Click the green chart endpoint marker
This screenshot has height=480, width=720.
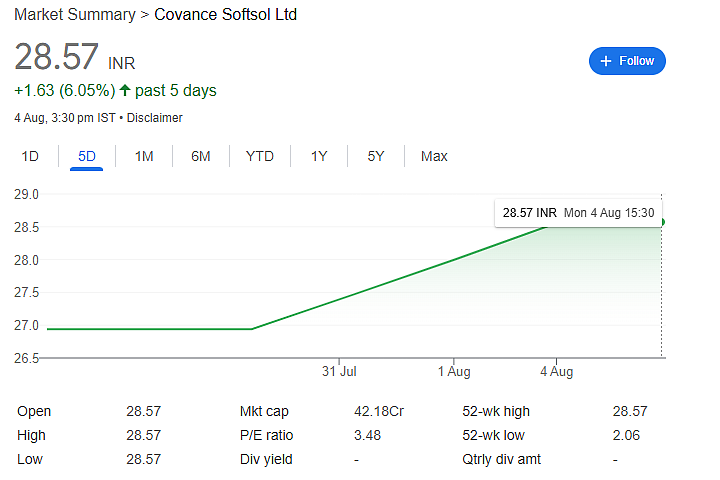[662, 222]
